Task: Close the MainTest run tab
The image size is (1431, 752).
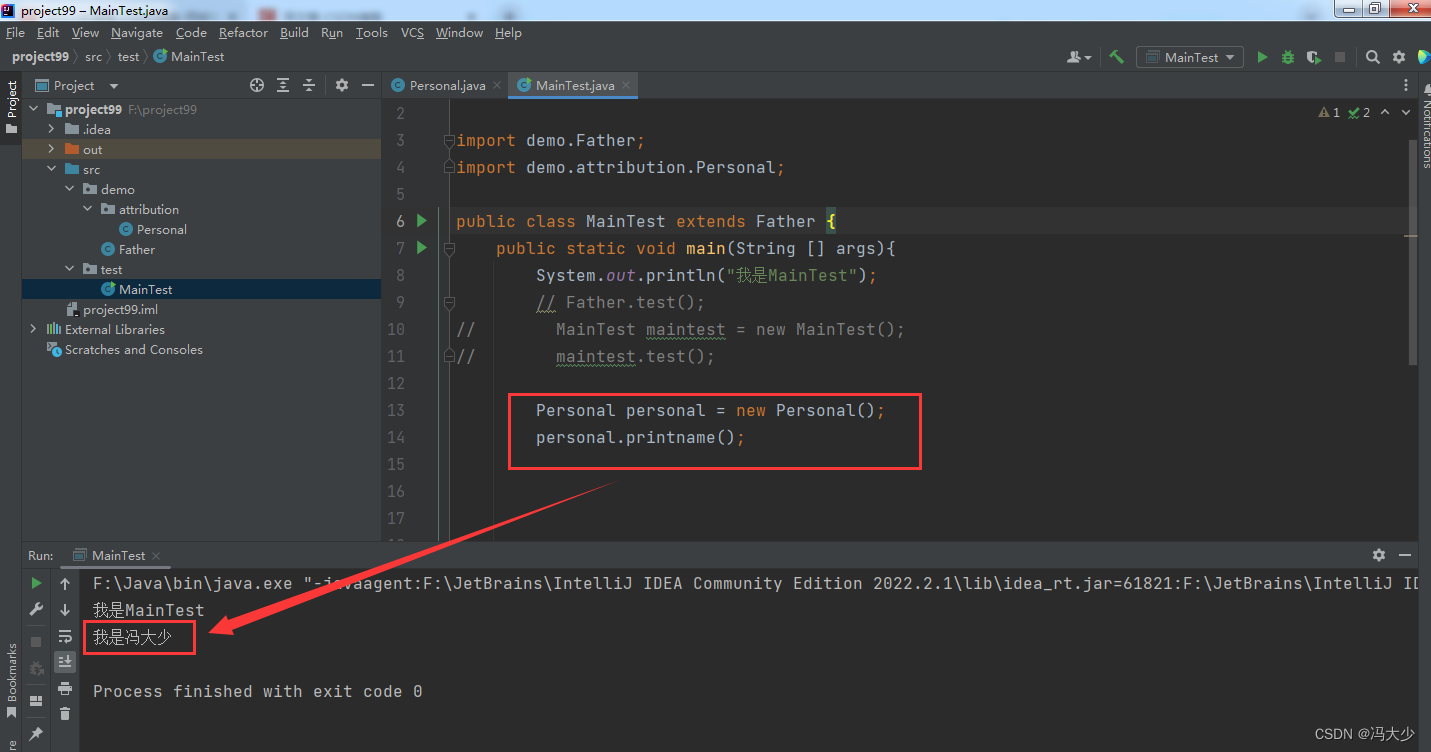Action: tap(156, 556)
